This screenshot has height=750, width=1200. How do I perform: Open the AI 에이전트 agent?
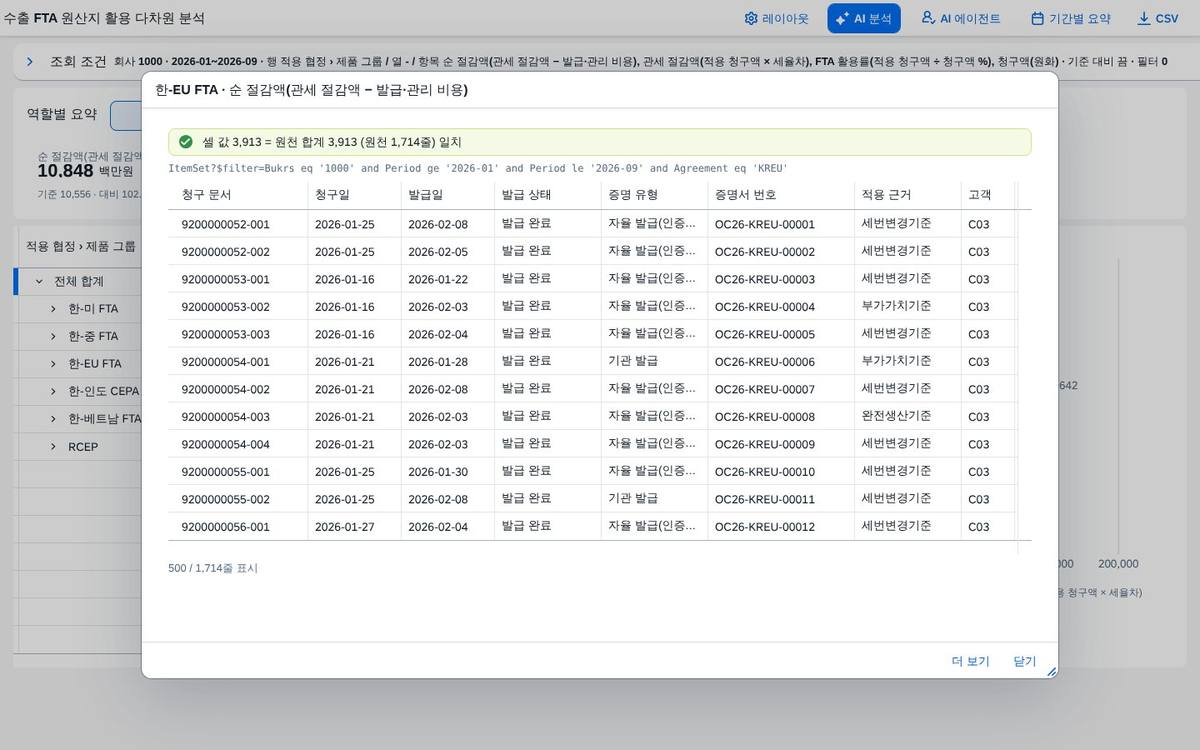point(960,18)
